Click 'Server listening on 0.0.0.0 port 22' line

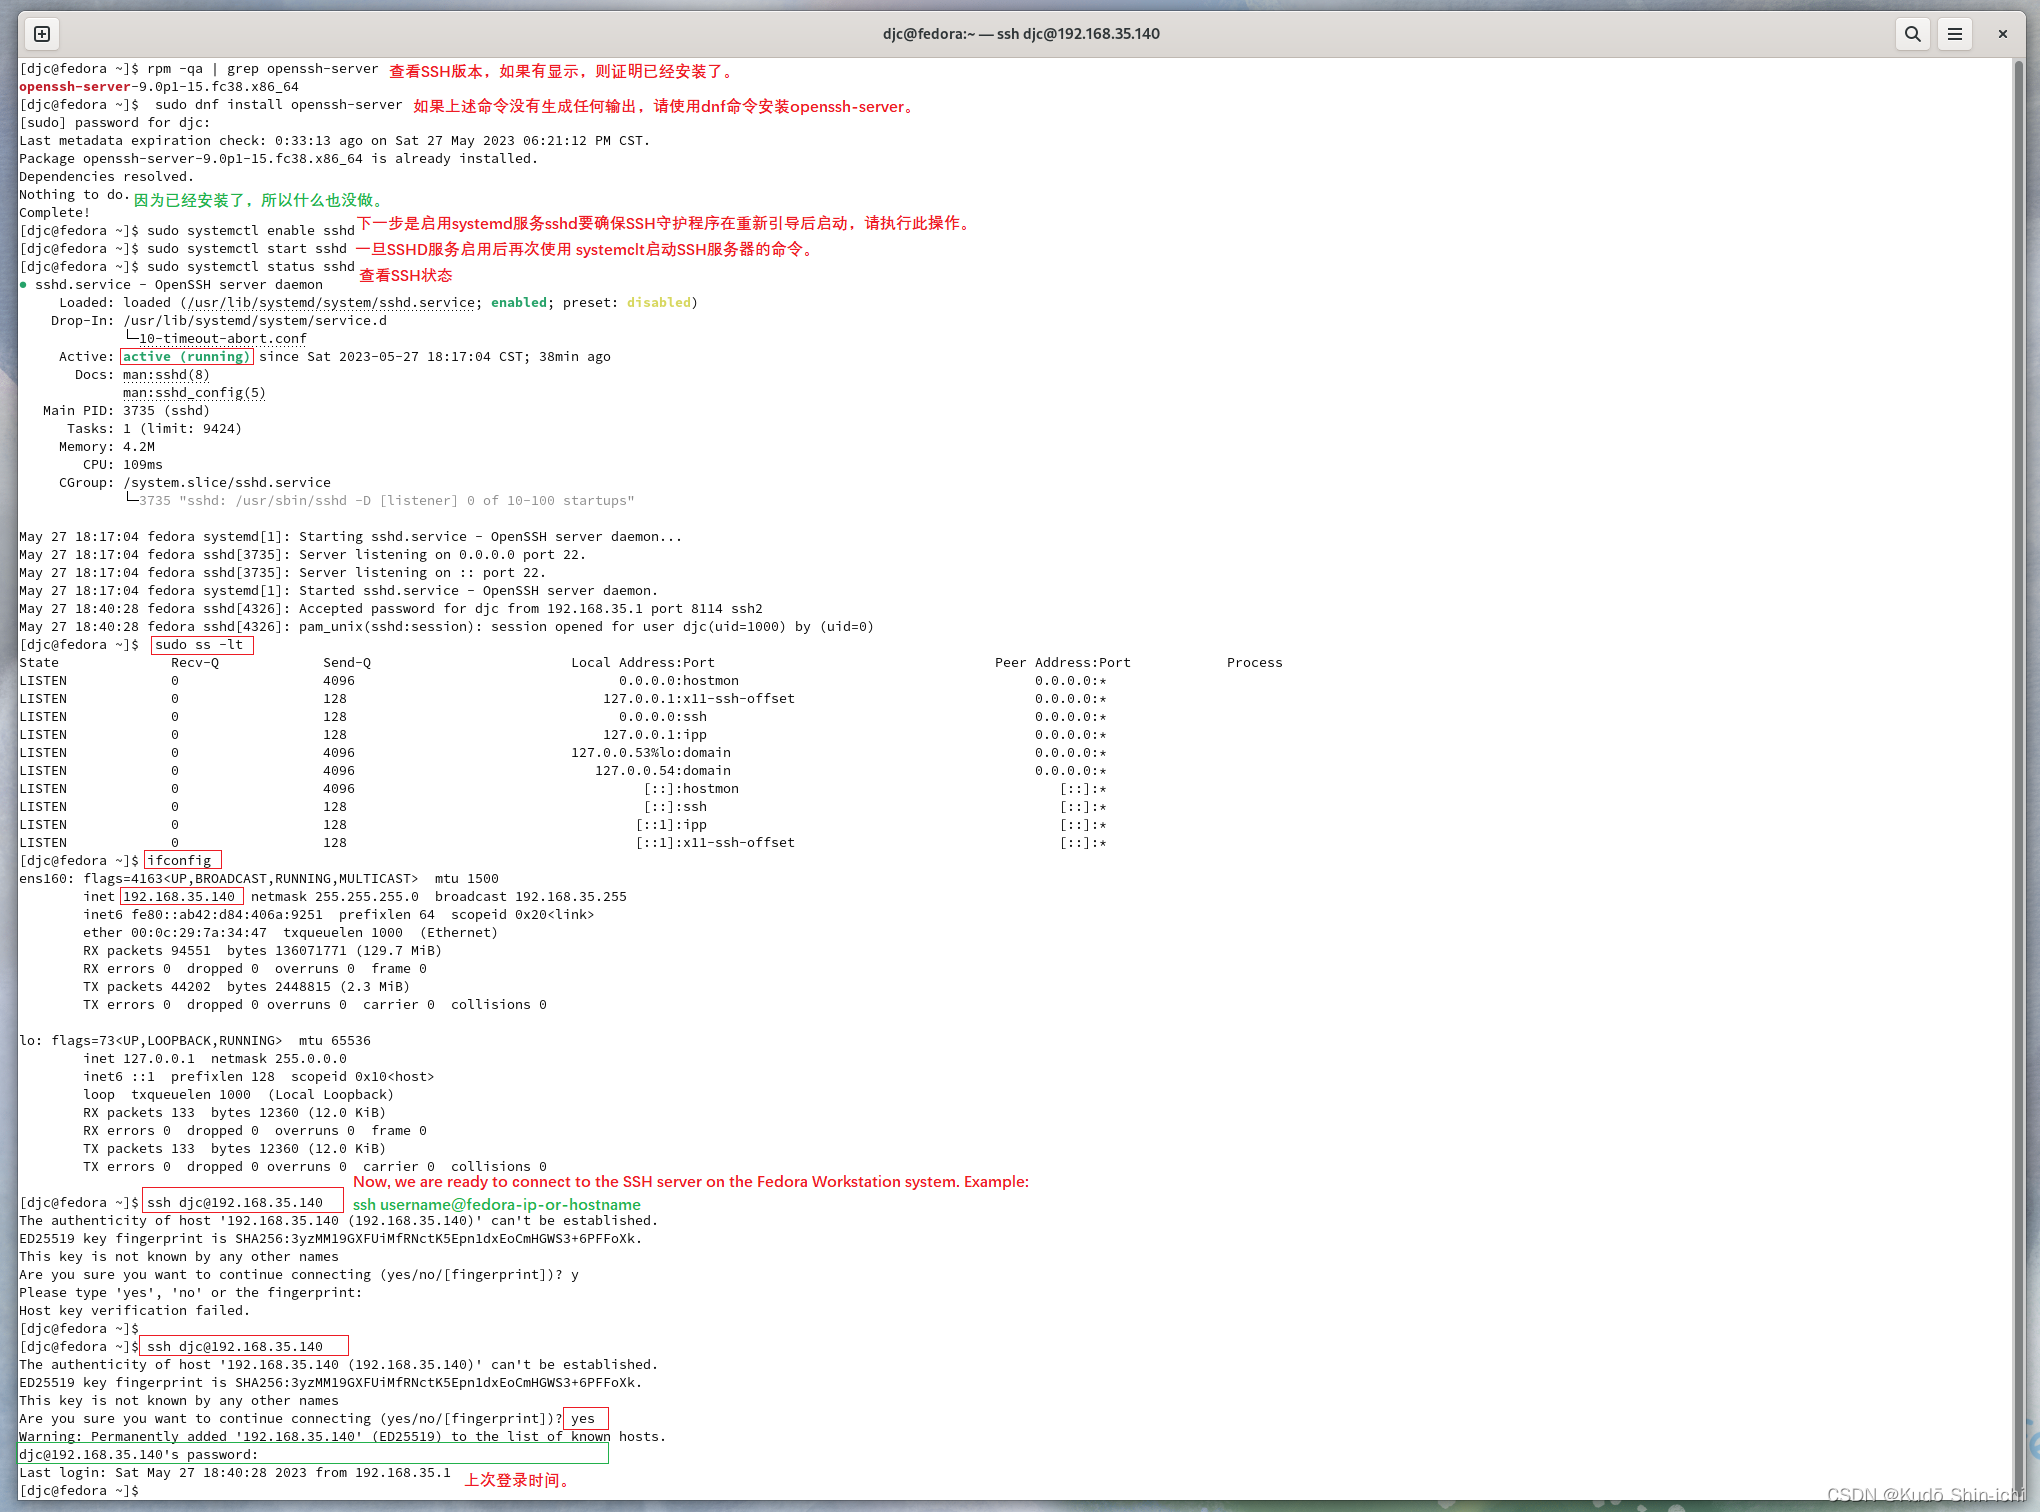[x=303, y=555]
